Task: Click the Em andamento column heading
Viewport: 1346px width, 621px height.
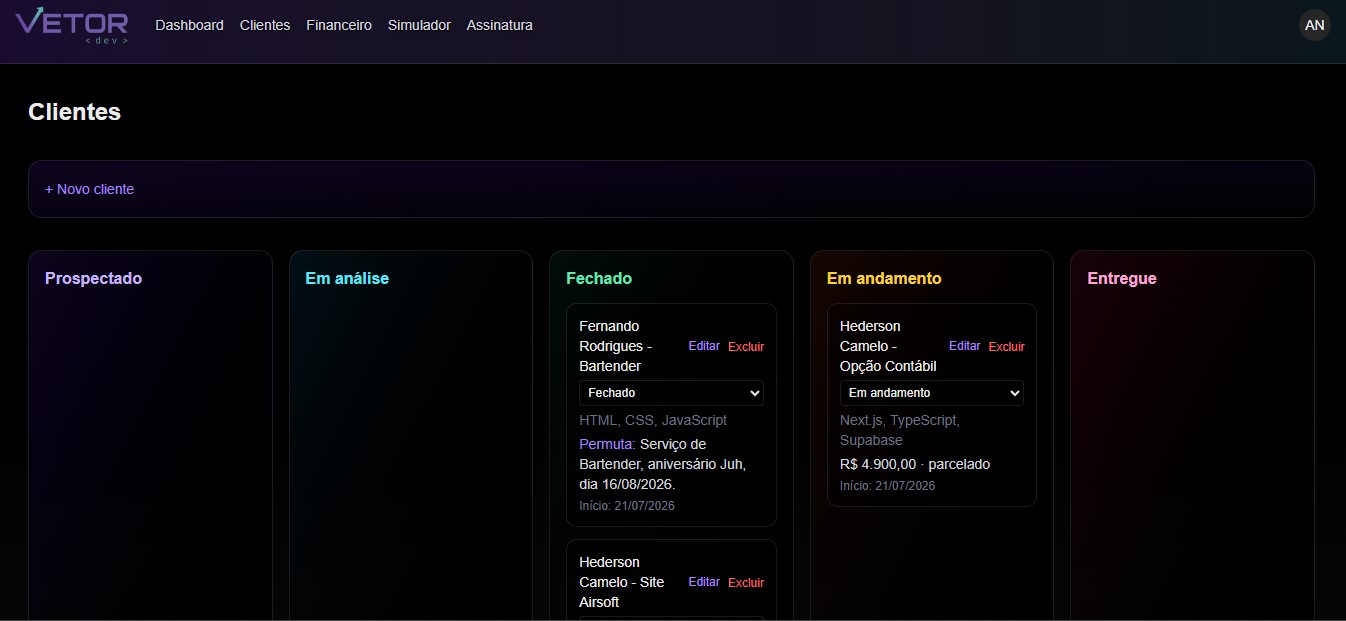Action: (884, 278)
